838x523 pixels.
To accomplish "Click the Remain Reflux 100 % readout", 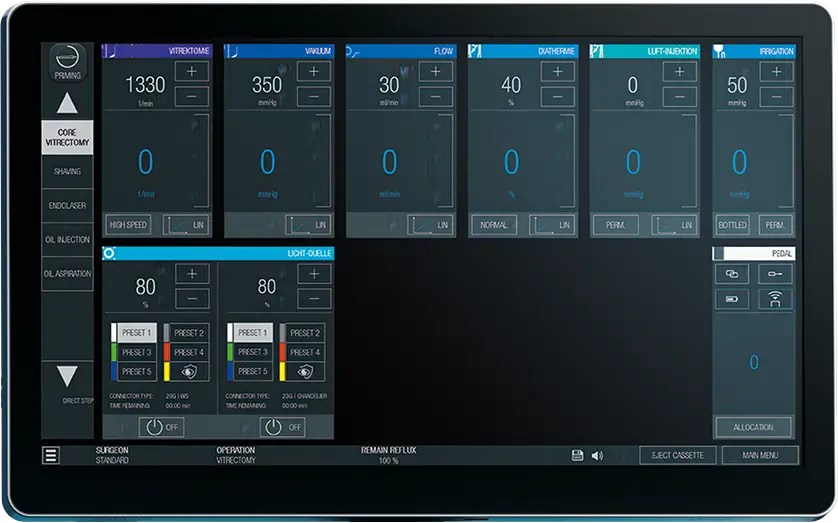I will pos(389,455).
